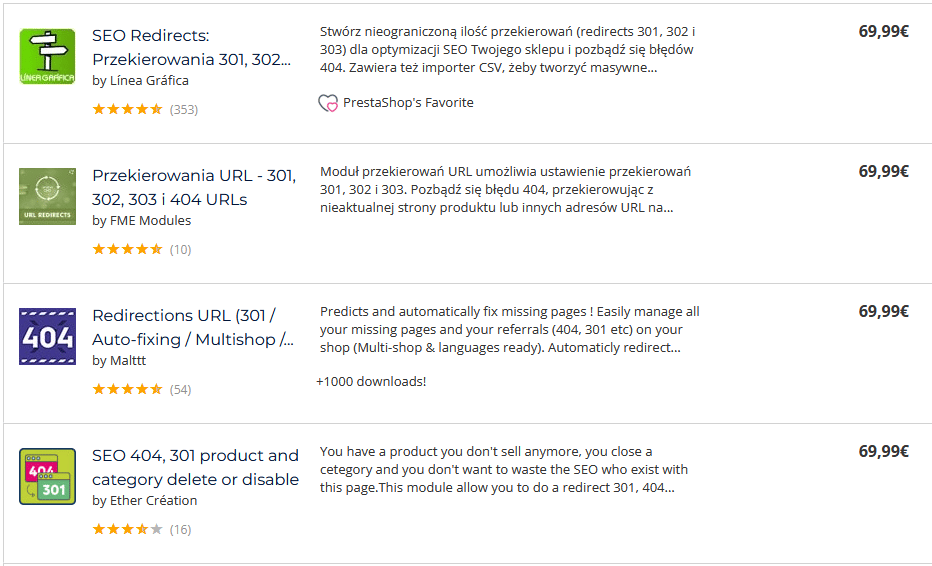Click the (54) reviews count
932x566 pixels.
pos(180,389)
